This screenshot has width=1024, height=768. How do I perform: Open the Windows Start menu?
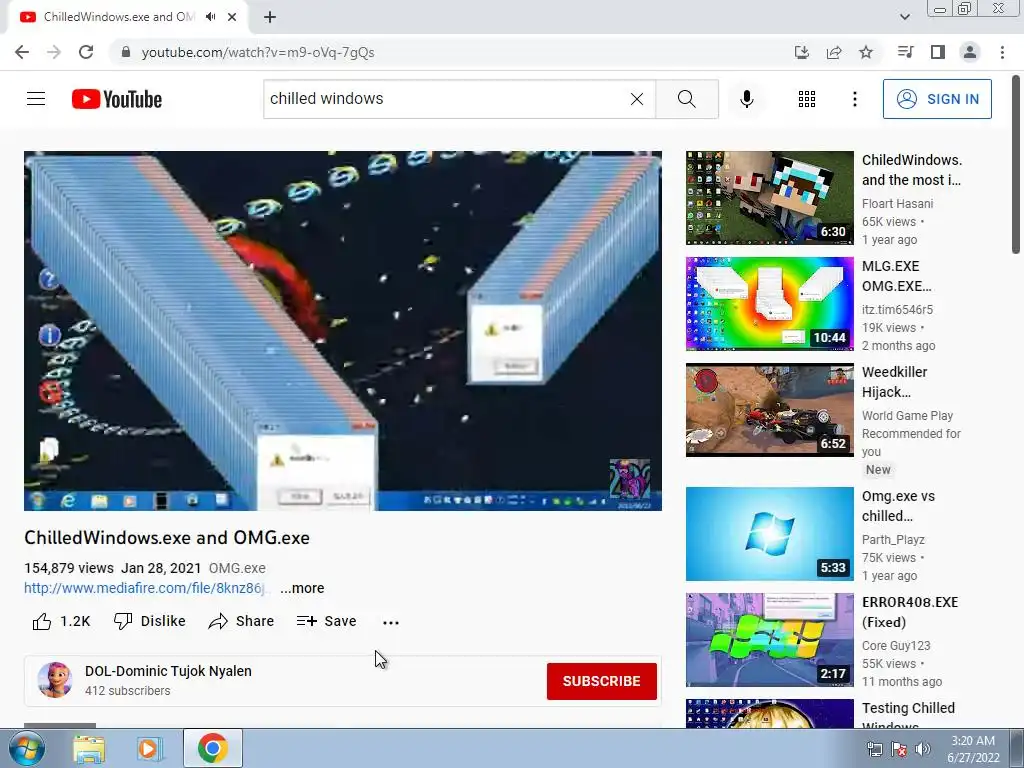click(x=26, y=748)
